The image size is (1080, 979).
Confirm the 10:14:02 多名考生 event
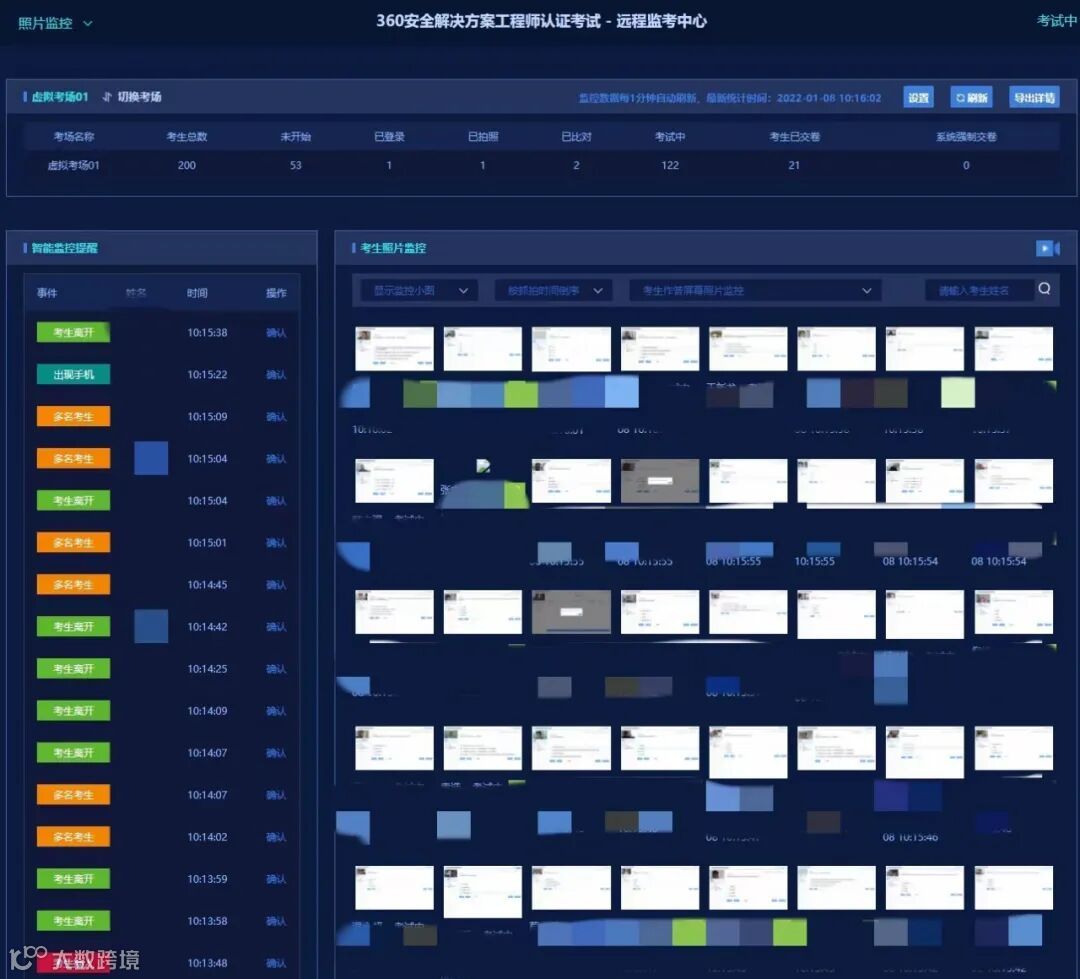coord(276,837)
